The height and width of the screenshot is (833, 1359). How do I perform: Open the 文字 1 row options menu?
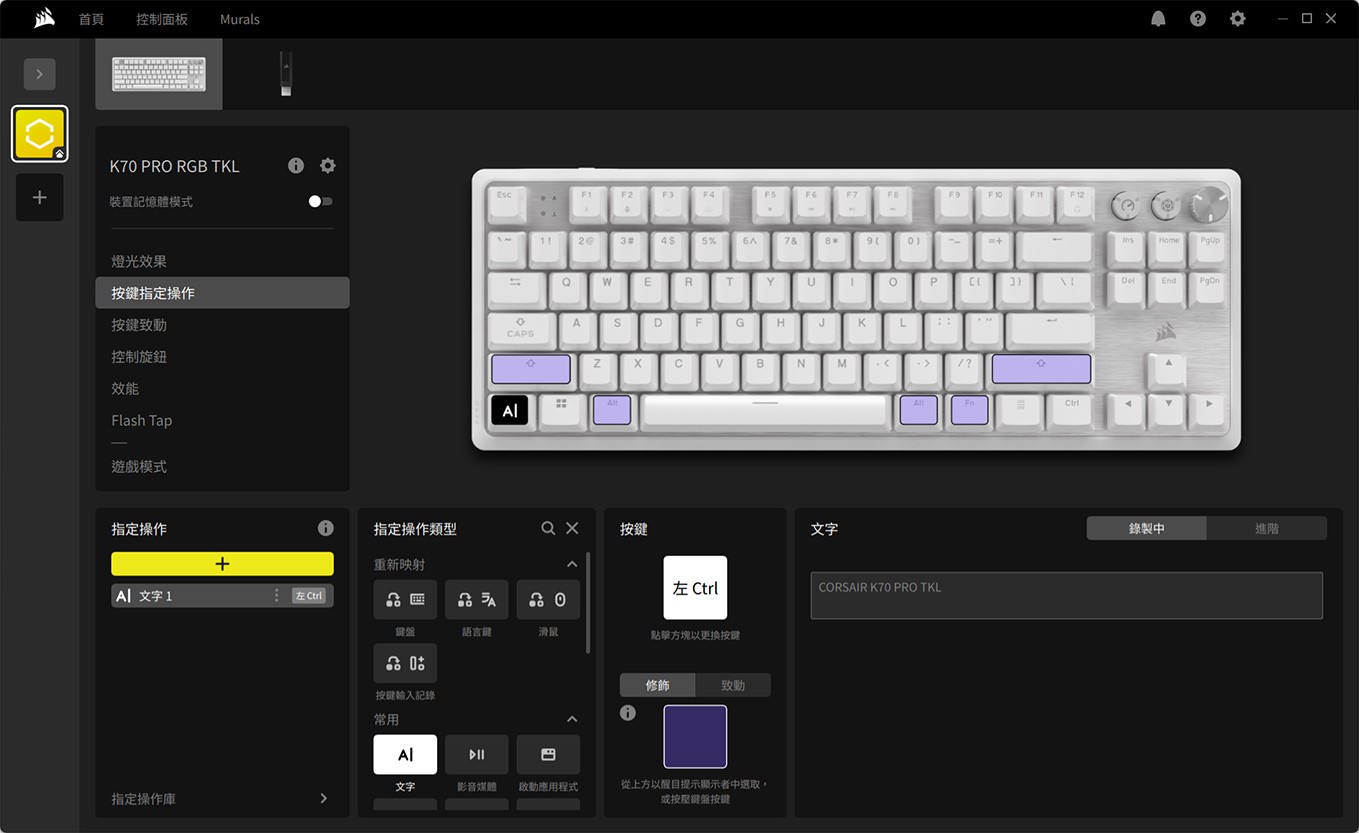click(x=277, y=596)
